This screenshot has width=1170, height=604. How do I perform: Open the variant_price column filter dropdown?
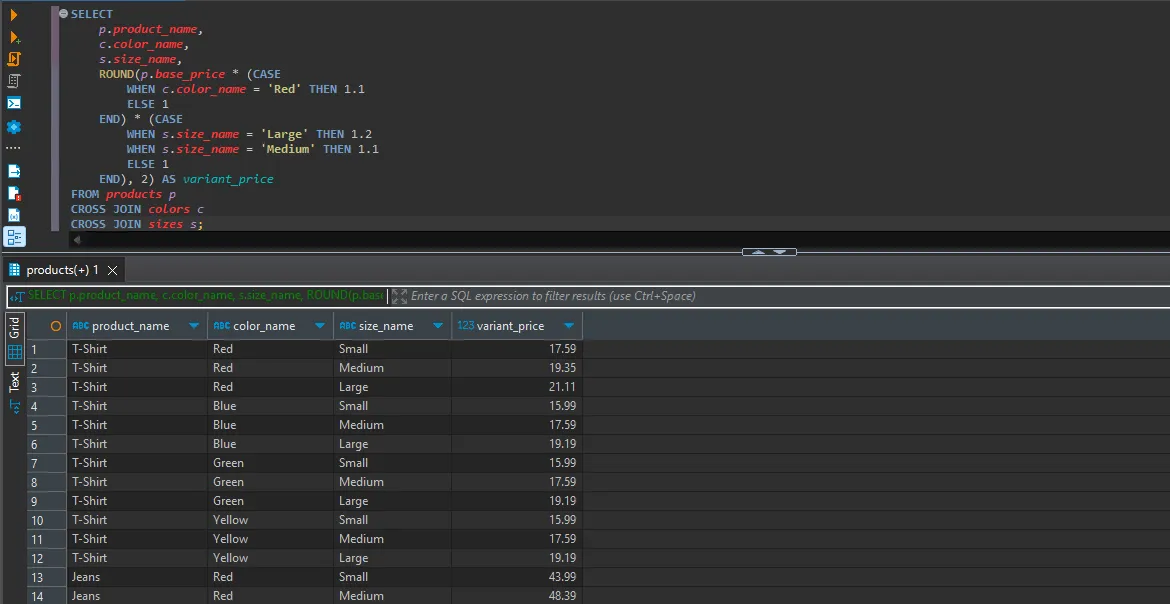569,326
